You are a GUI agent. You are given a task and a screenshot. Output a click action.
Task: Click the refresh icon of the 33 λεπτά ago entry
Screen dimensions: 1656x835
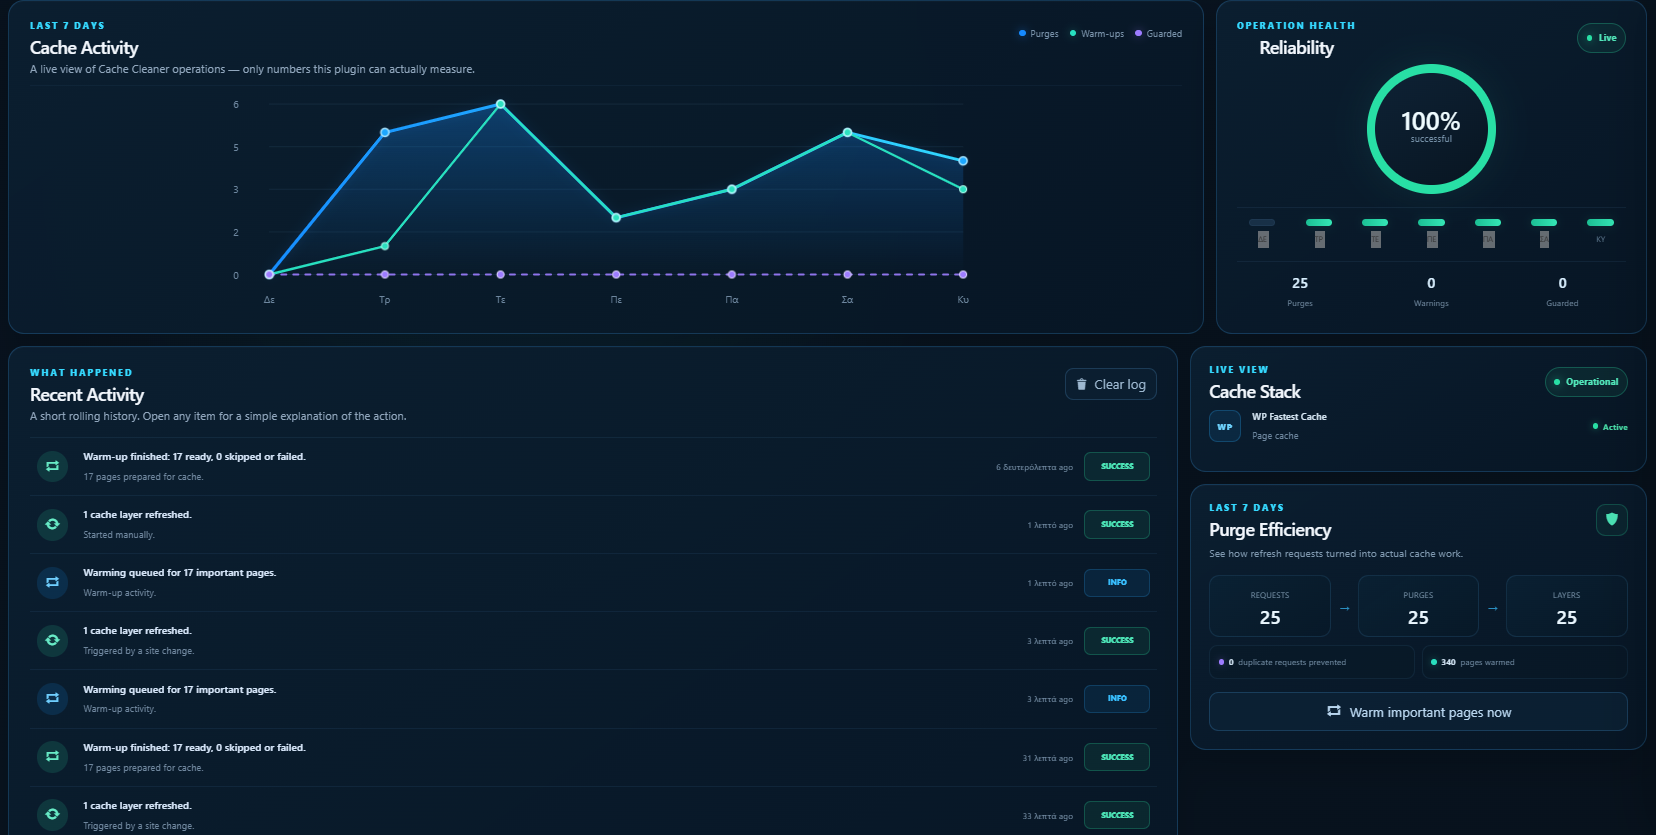click(x=52, y=814)
